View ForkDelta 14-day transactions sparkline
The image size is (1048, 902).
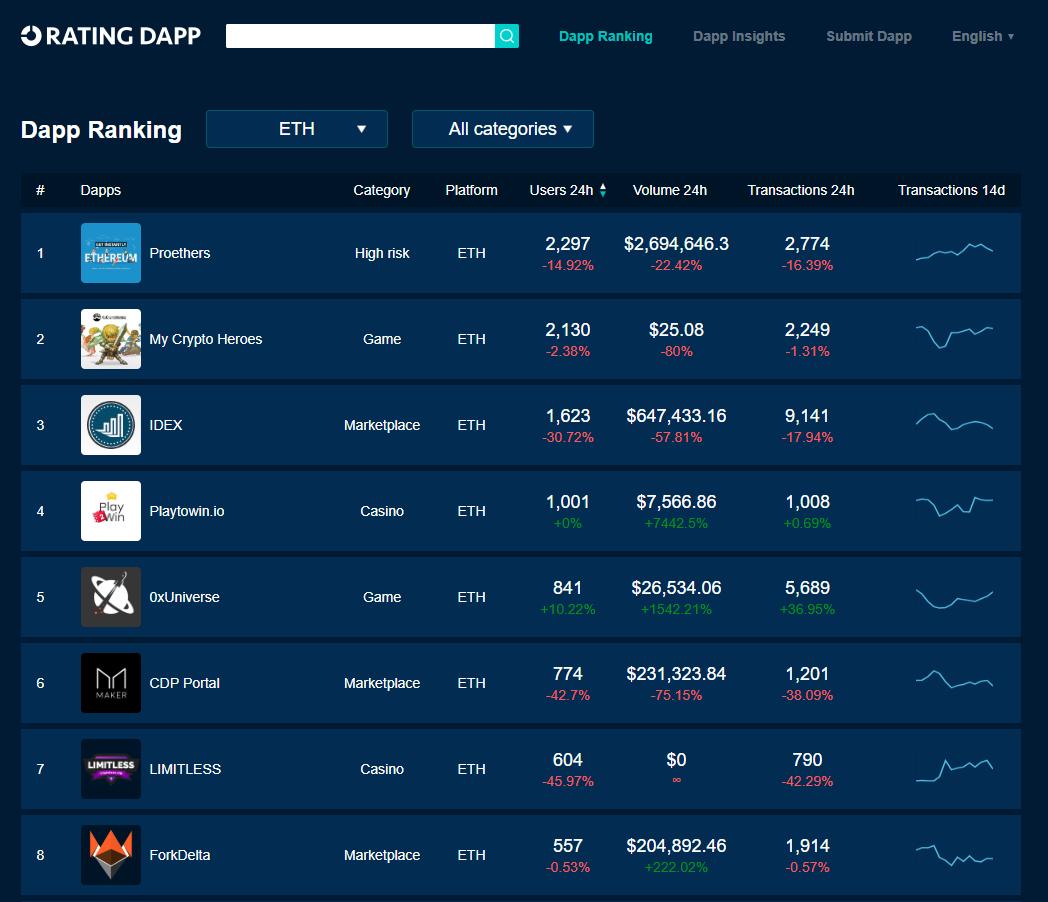[954, 855]
